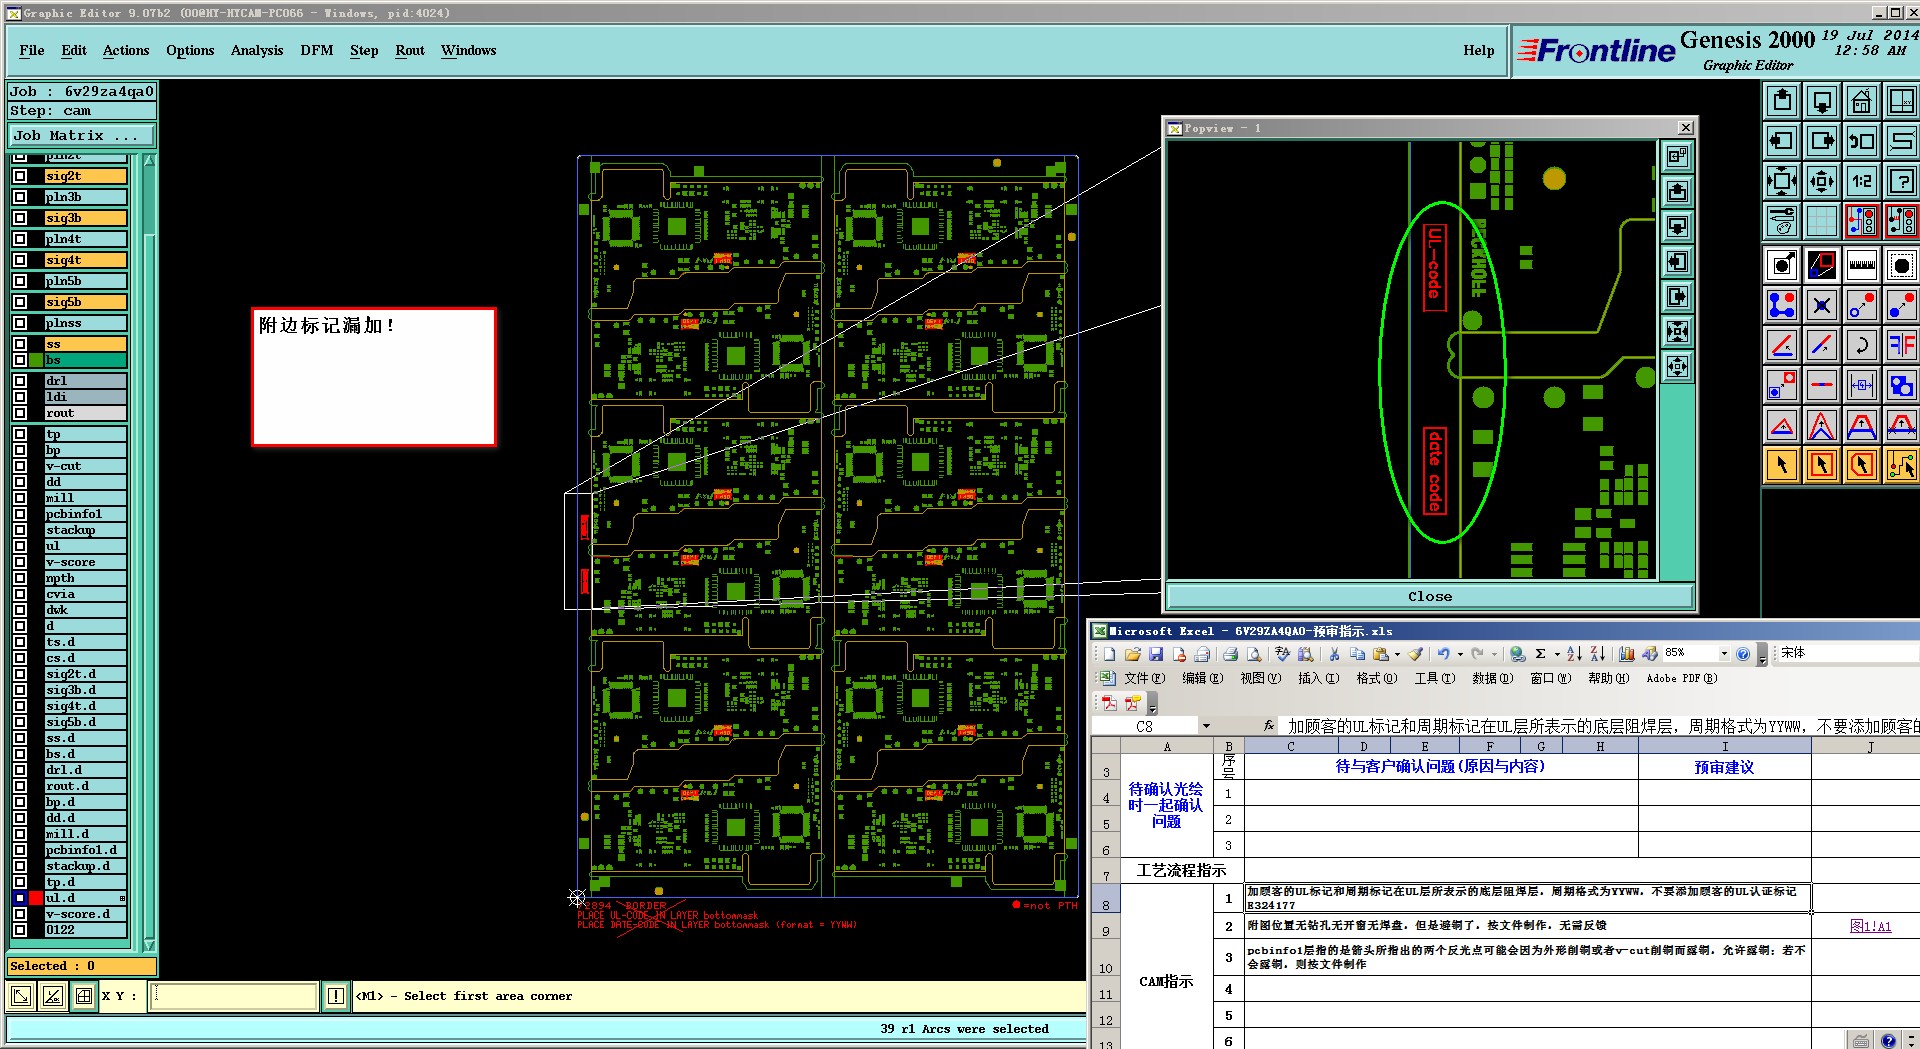Click the mirror F tool icon
The height and width of the screenshot is (1049, 1920).
tap(1900, 345)
